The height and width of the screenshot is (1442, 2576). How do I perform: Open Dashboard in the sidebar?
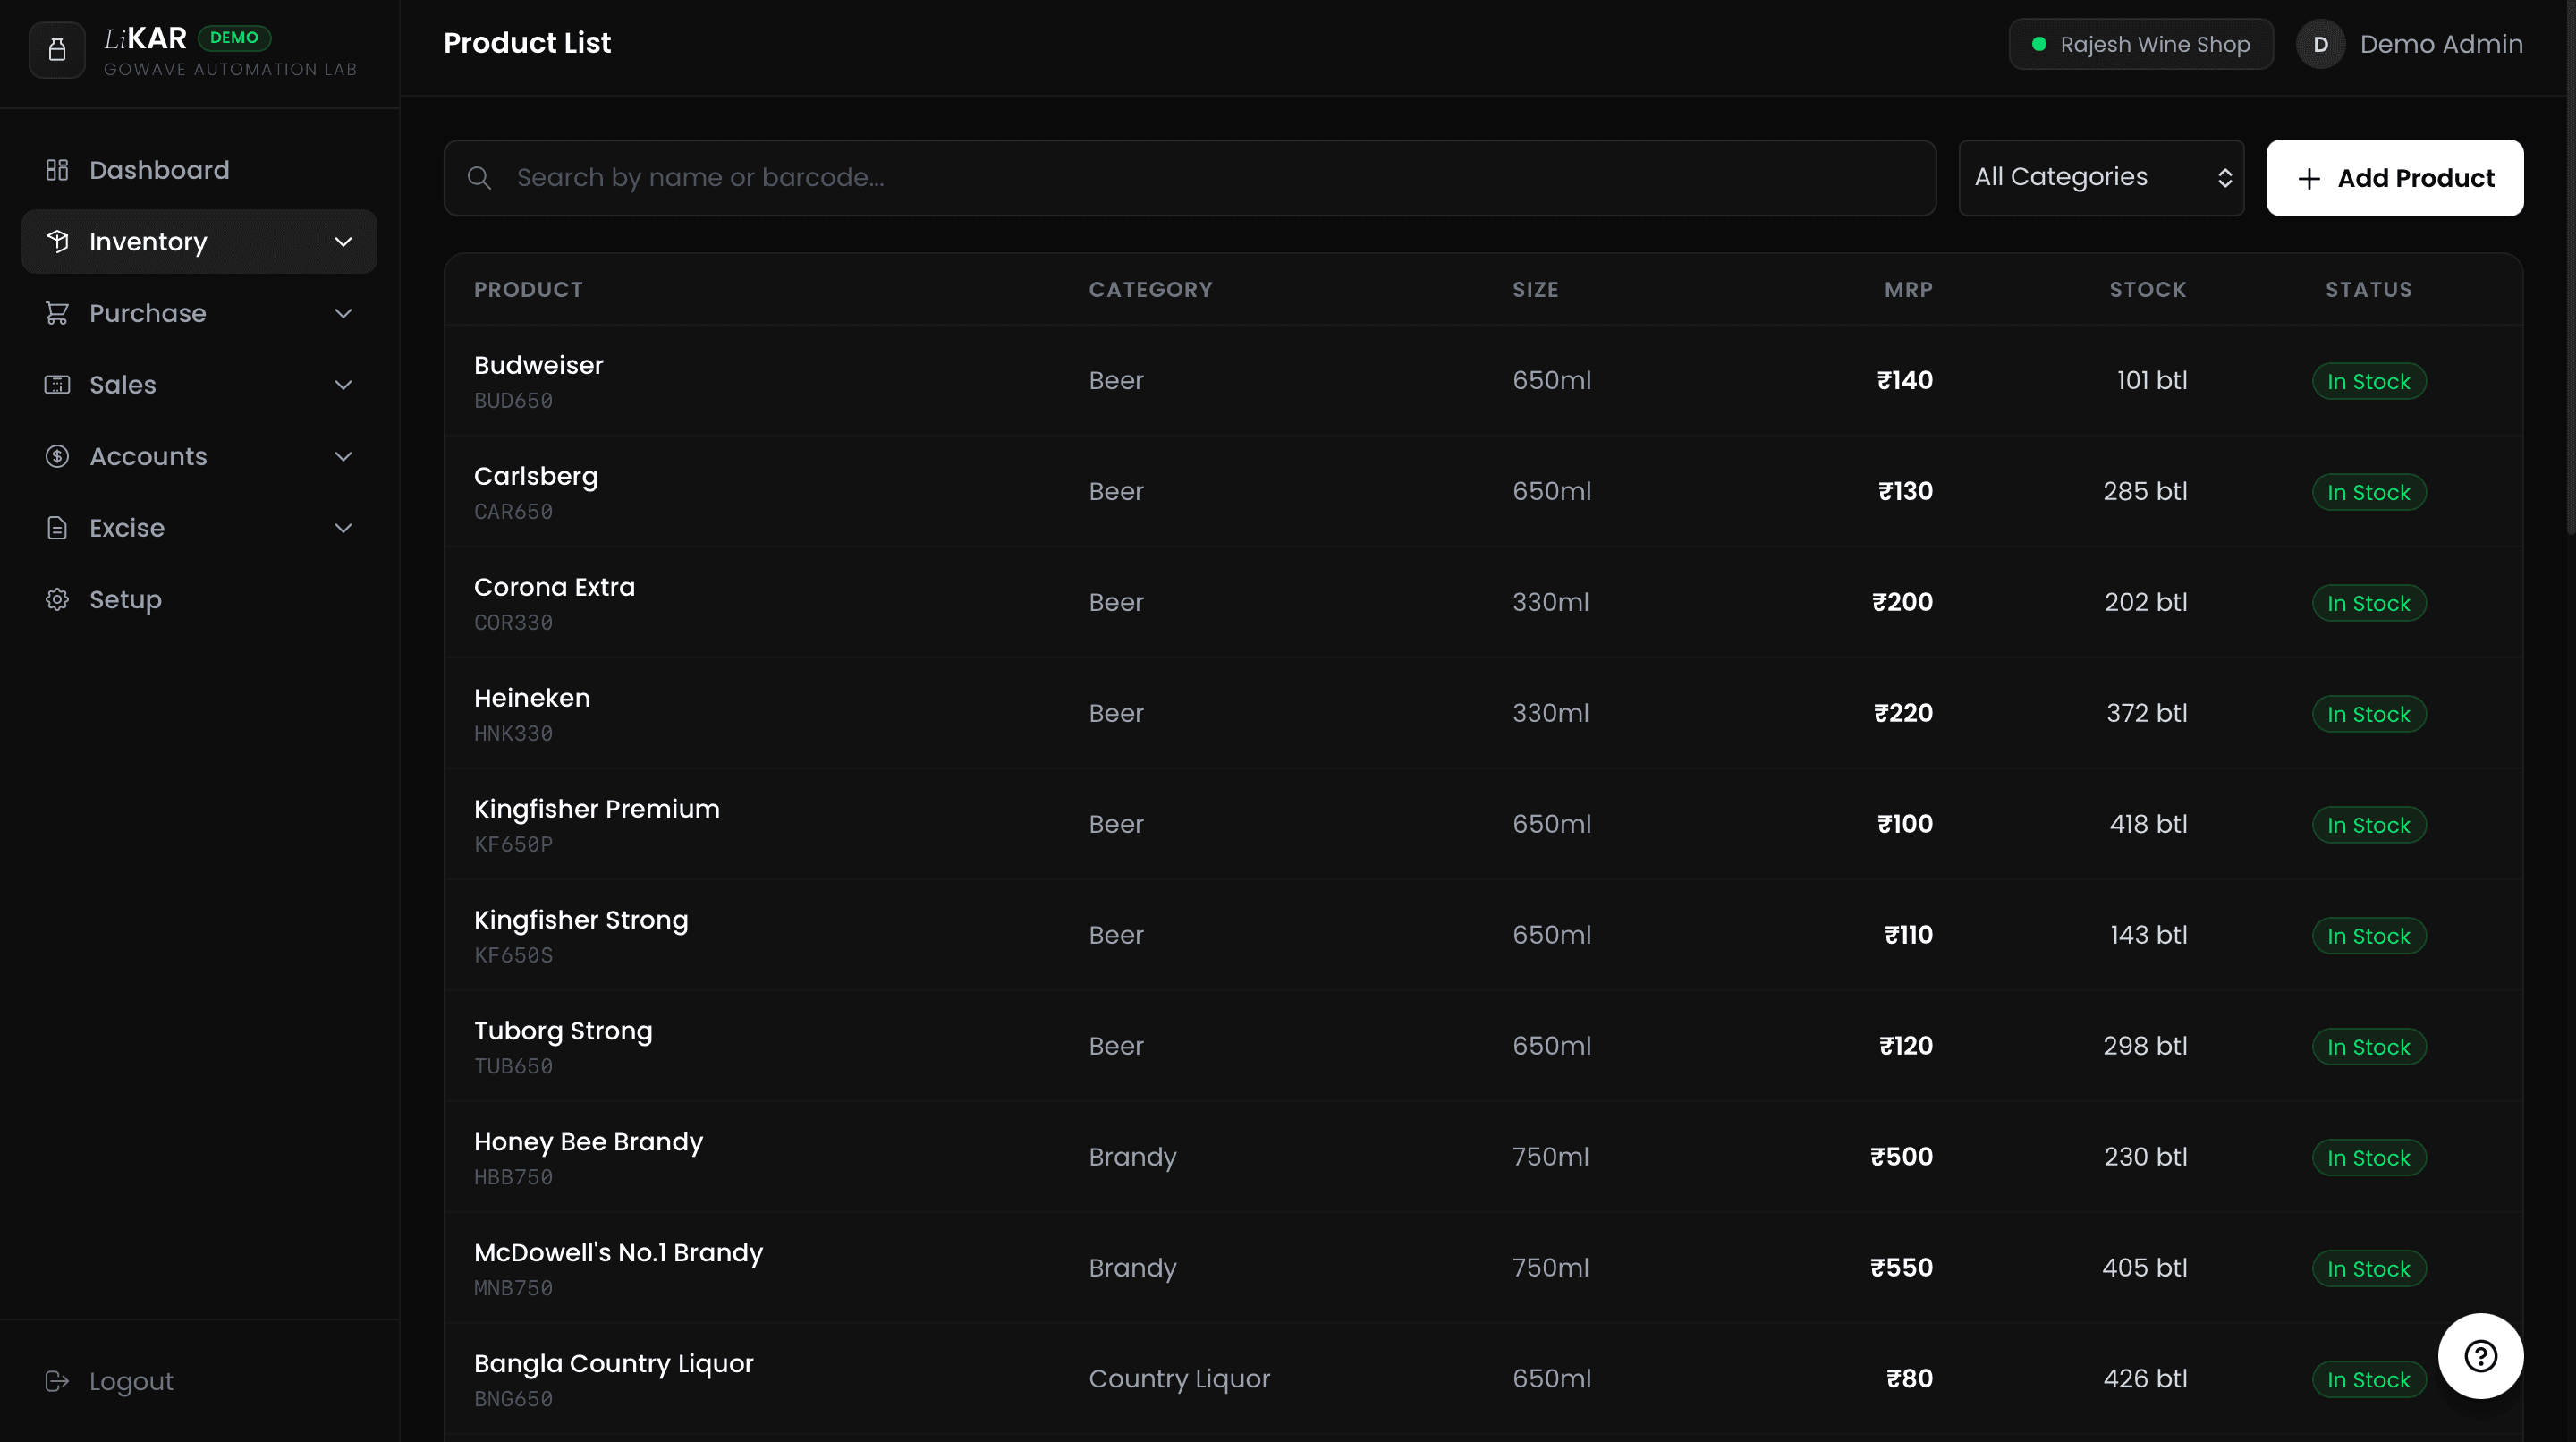(x=200, y=170)
